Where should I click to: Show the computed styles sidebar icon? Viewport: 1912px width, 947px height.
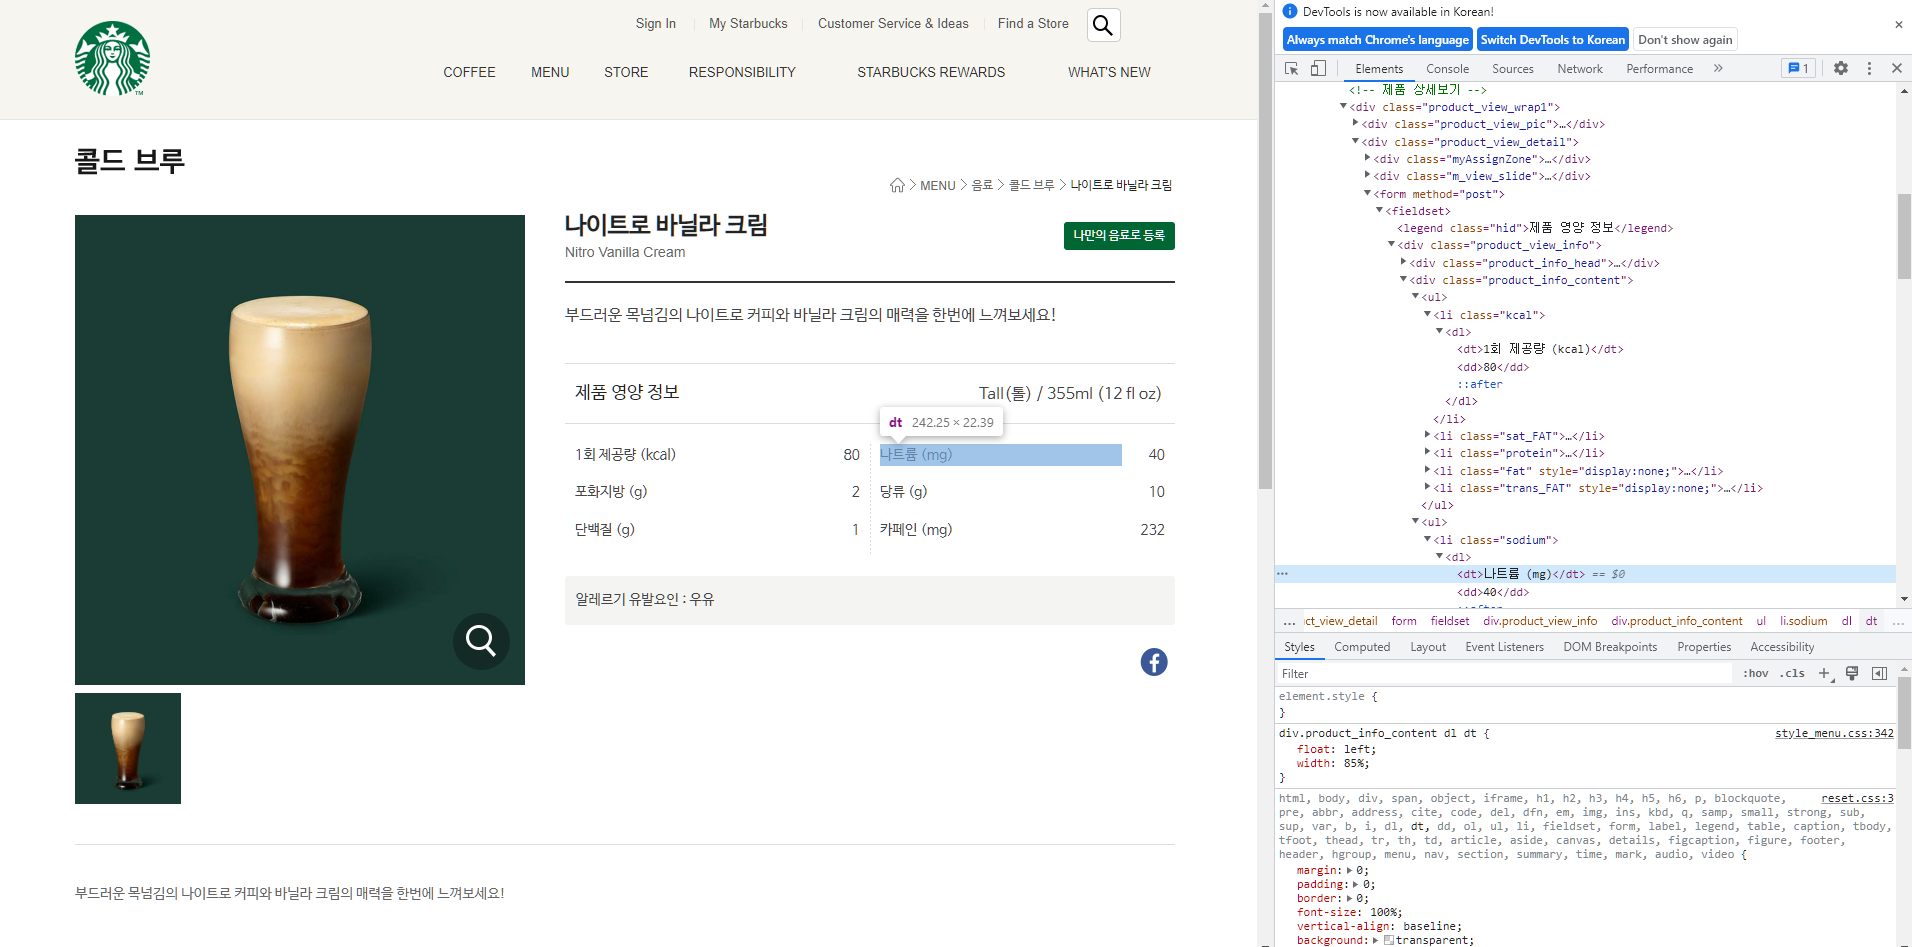click(1879, 674)
